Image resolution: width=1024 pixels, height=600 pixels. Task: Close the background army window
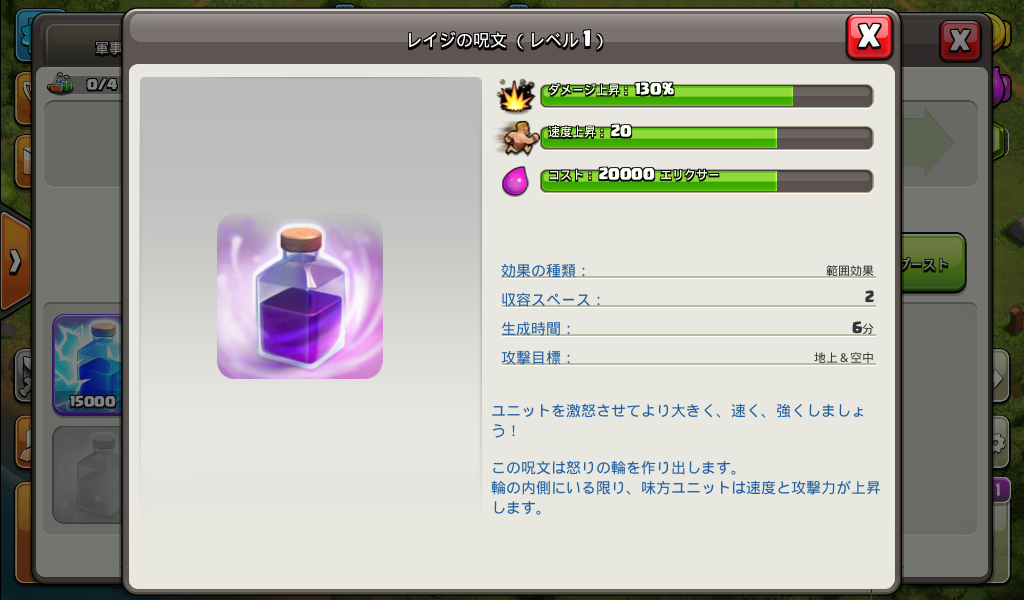pos(960,40)
